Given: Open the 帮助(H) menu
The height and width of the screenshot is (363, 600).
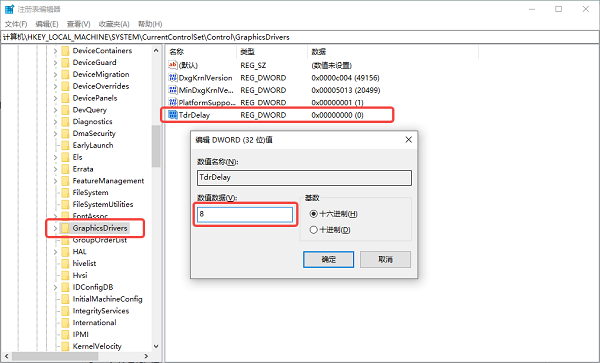Looking at the screenshot, I should coord(150,24).
